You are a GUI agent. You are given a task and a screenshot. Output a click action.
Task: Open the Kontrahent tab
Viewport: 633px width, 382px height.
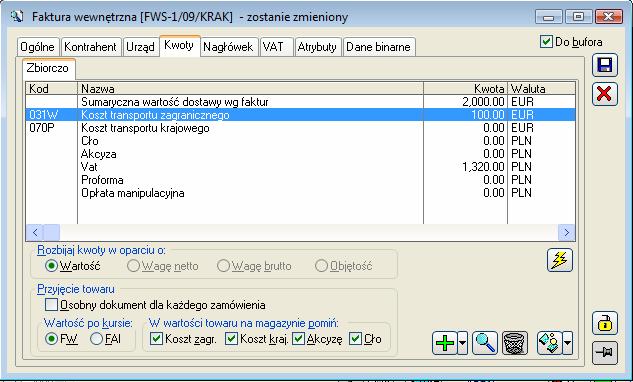tap(90, 47)
